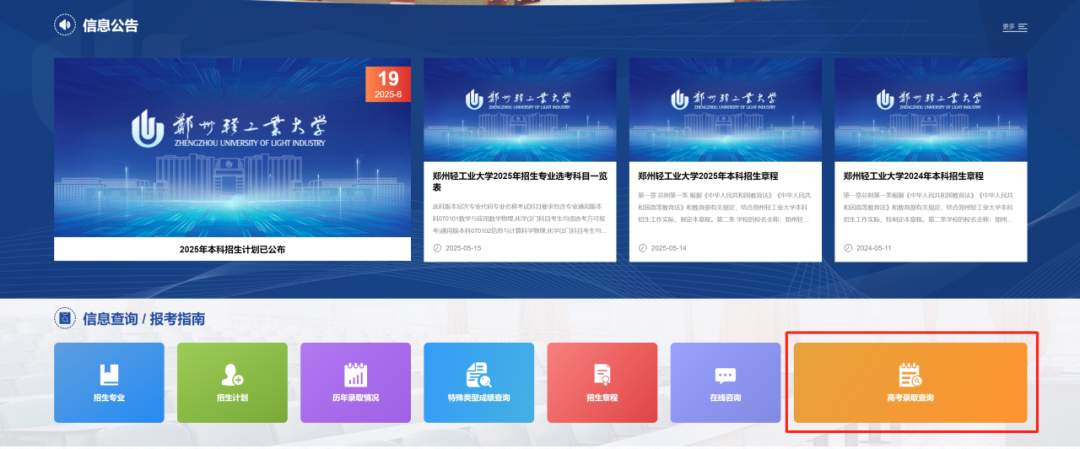Image resolution: width=1080 pixels, height=449 pixels.
Task: Open article 郑州轻工业大学2024年本科招生章程
Action: click(x=913, y=176)
